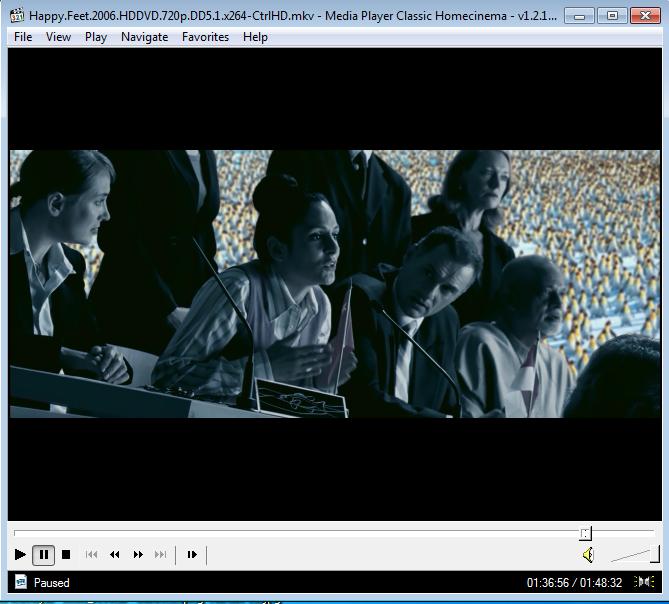The width and height of the screenshot is (669, 604).
Task: Open the View menu
Action: [x=58, y=37]
